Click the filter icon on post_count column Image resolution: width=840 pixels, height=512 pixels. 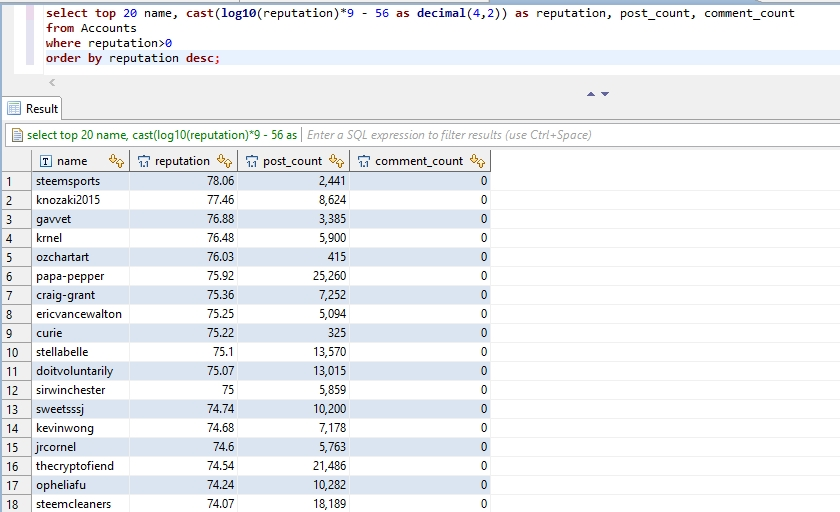pos(336,161)
